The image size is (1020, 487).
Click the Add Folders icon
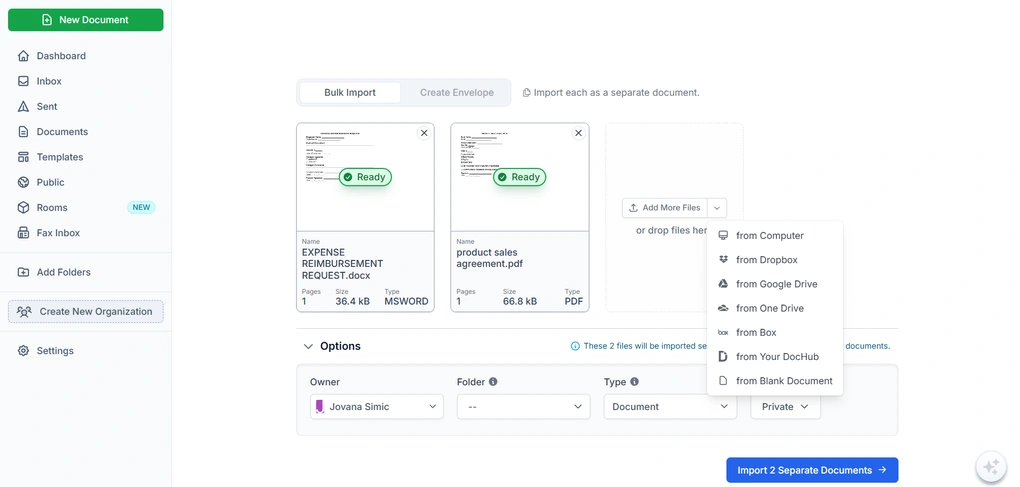(23, 272)
